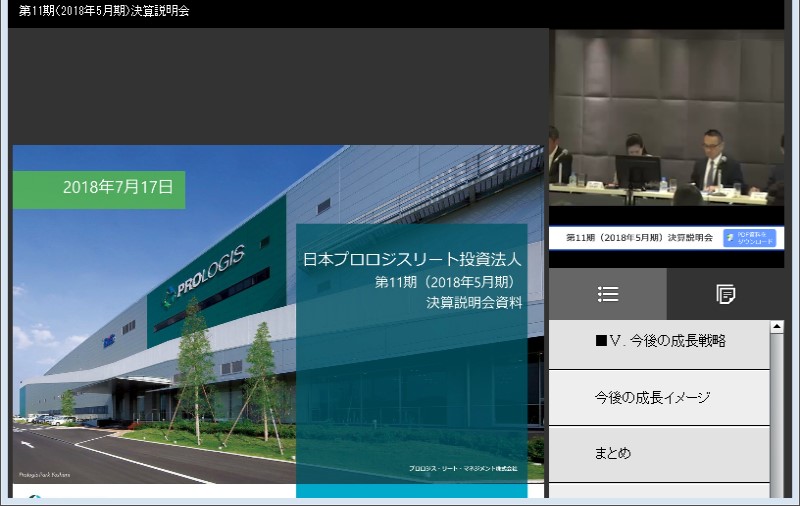Viewport: 800px width, 506px height.
Task: Select the 今後の成長イメージ chapter
Action: pos(659,397)
